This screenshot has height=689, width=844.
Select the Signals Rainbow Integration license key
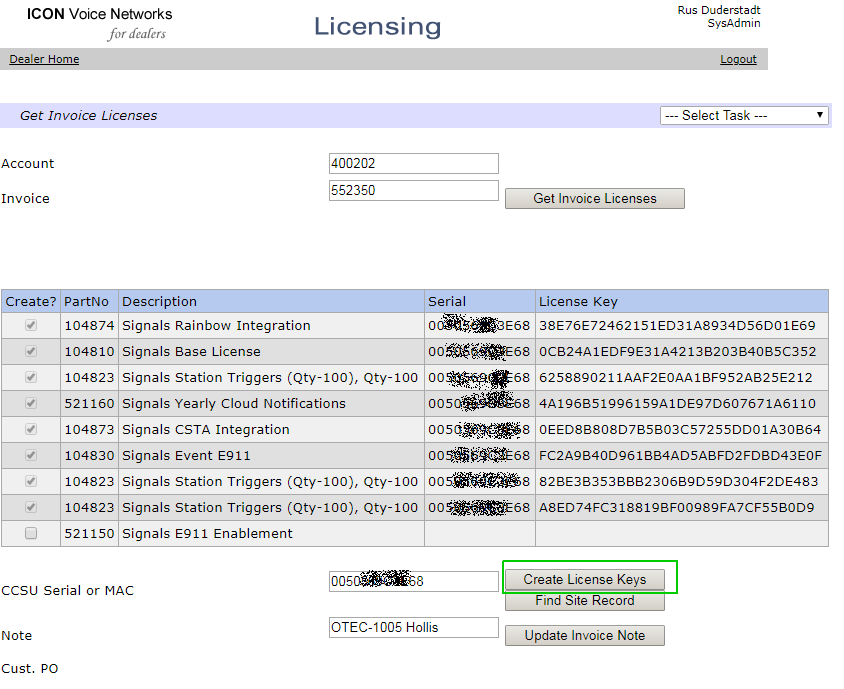[x=677, y=326]
